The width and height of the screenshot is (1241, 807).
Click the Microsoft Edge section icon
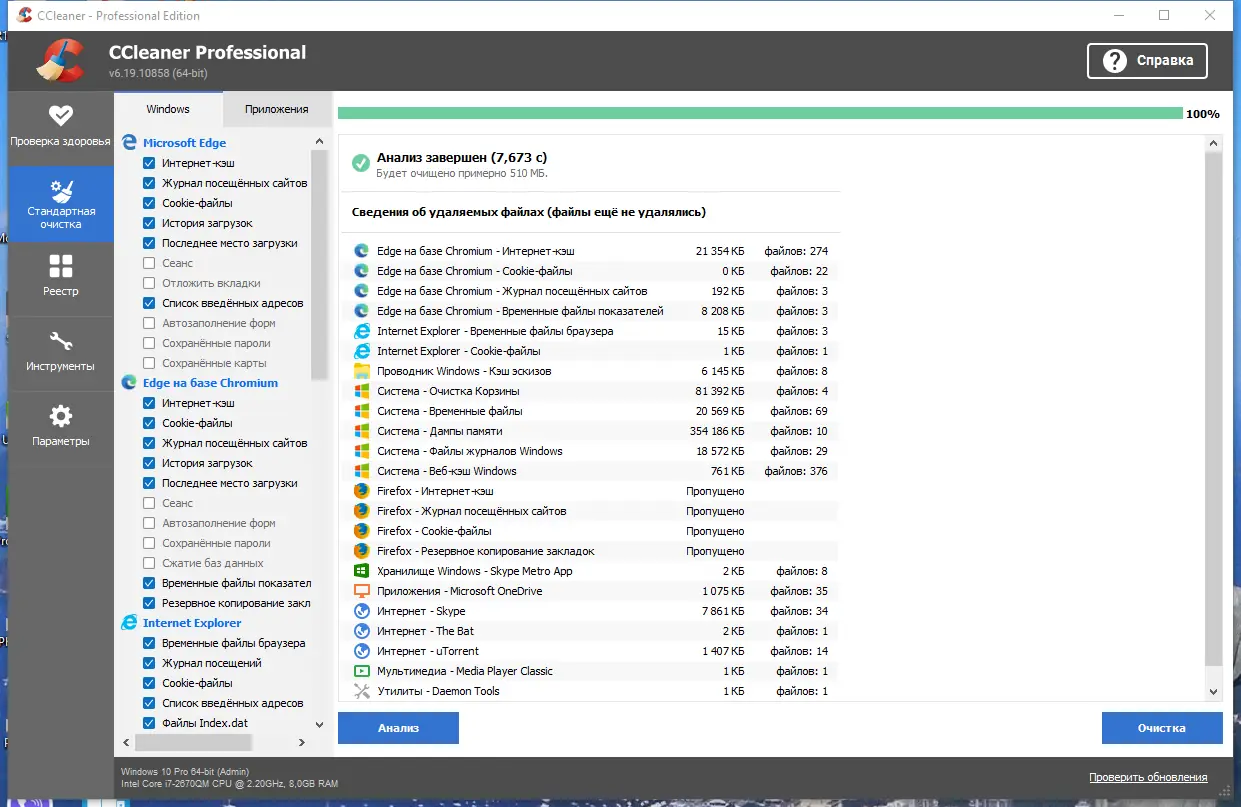pyautogui.click(x=129, y=143)
